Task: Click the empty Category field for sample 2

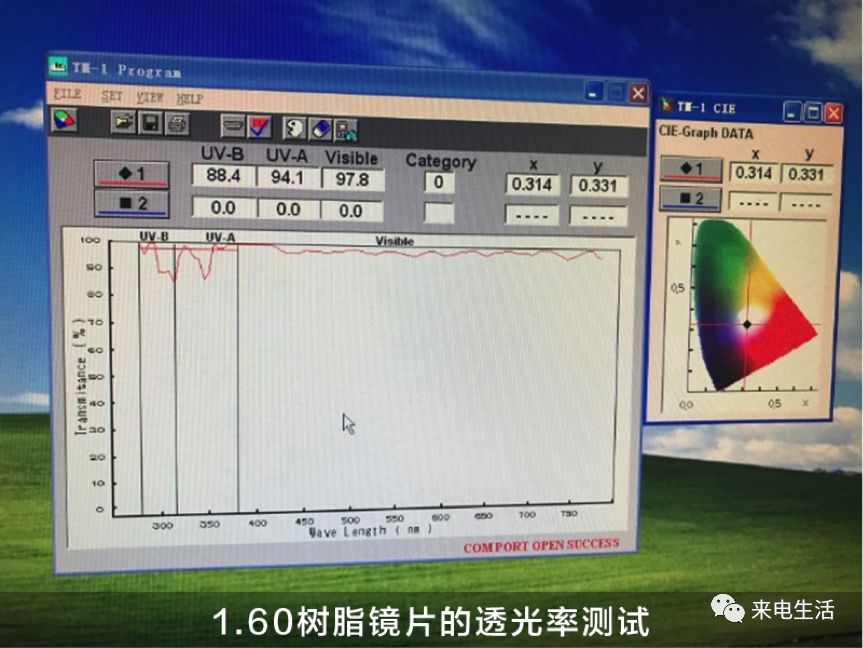Action: click(x=439, y=213)
